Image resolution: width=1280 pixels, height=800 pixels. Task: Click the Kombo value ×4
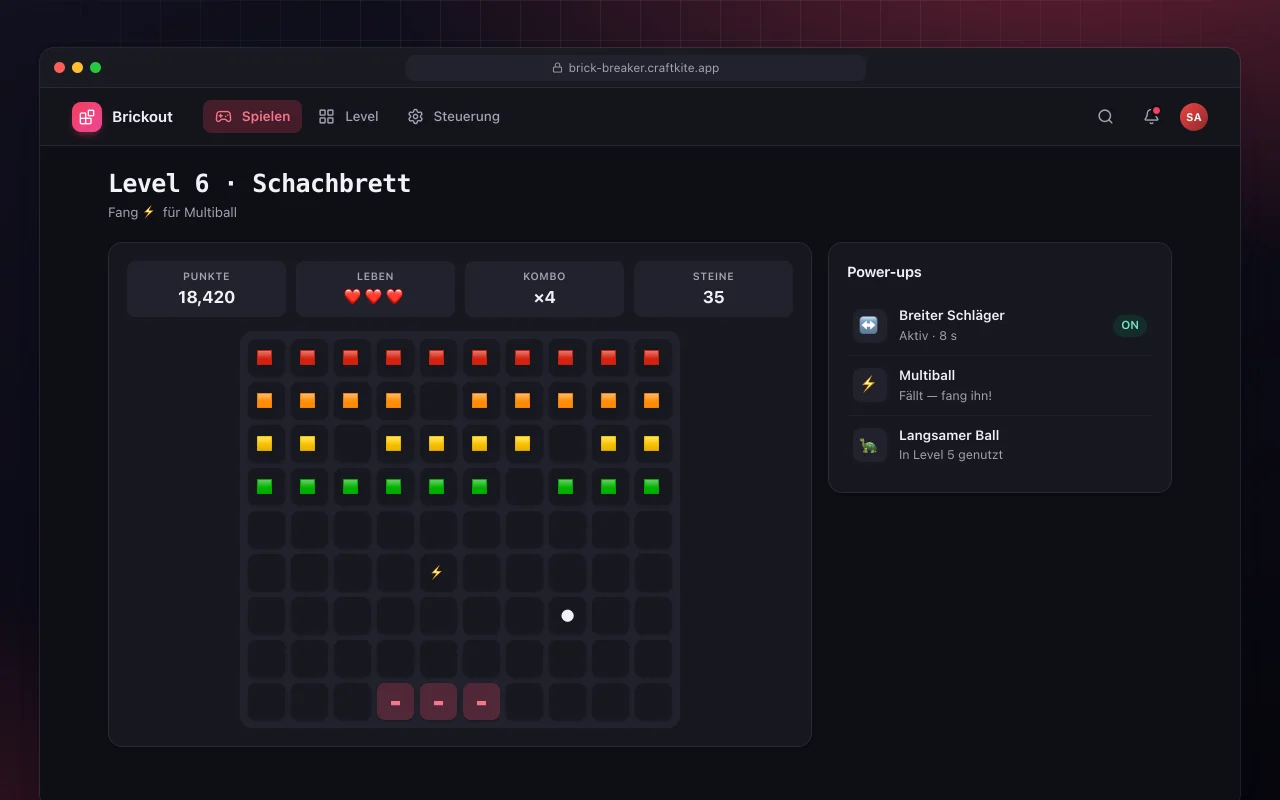(544, 297)
